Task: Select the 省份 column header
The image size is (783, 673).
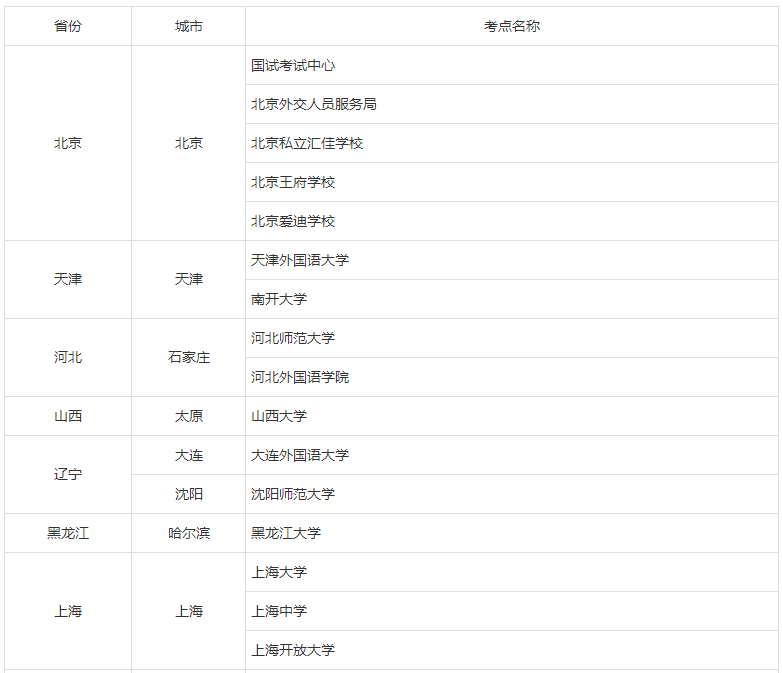Action: pos(68,26)
